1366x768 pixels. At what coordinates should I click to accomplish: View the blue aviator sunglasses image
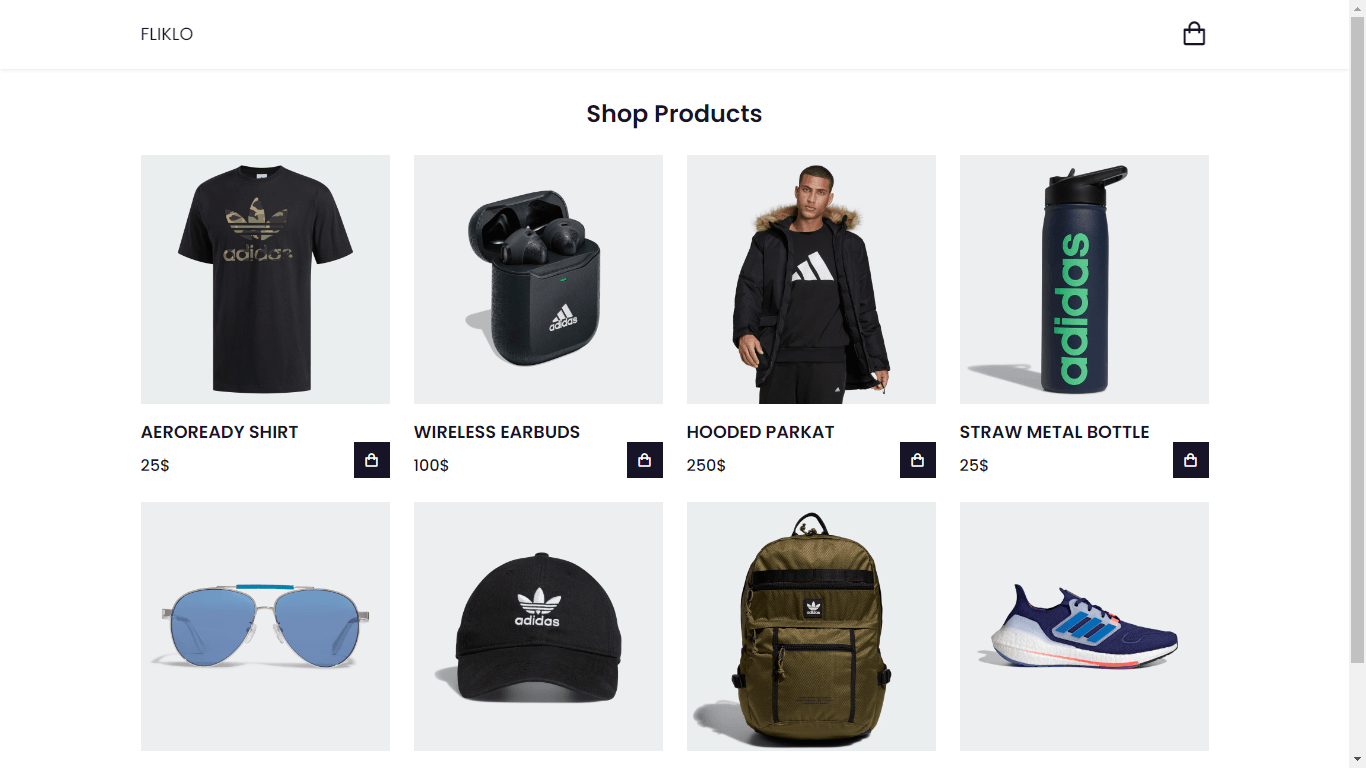click(x=265, y=626)
